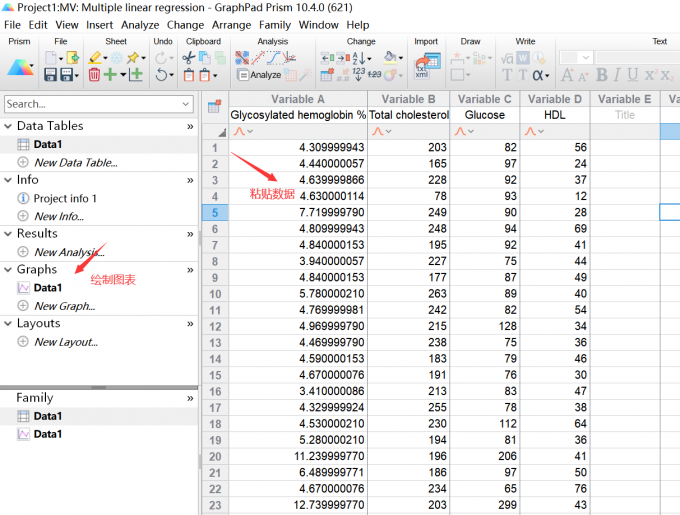Viewport: 680px width, 515px height.
Task: Click the red trash delete sheet icon
Action: click(94, 75)
